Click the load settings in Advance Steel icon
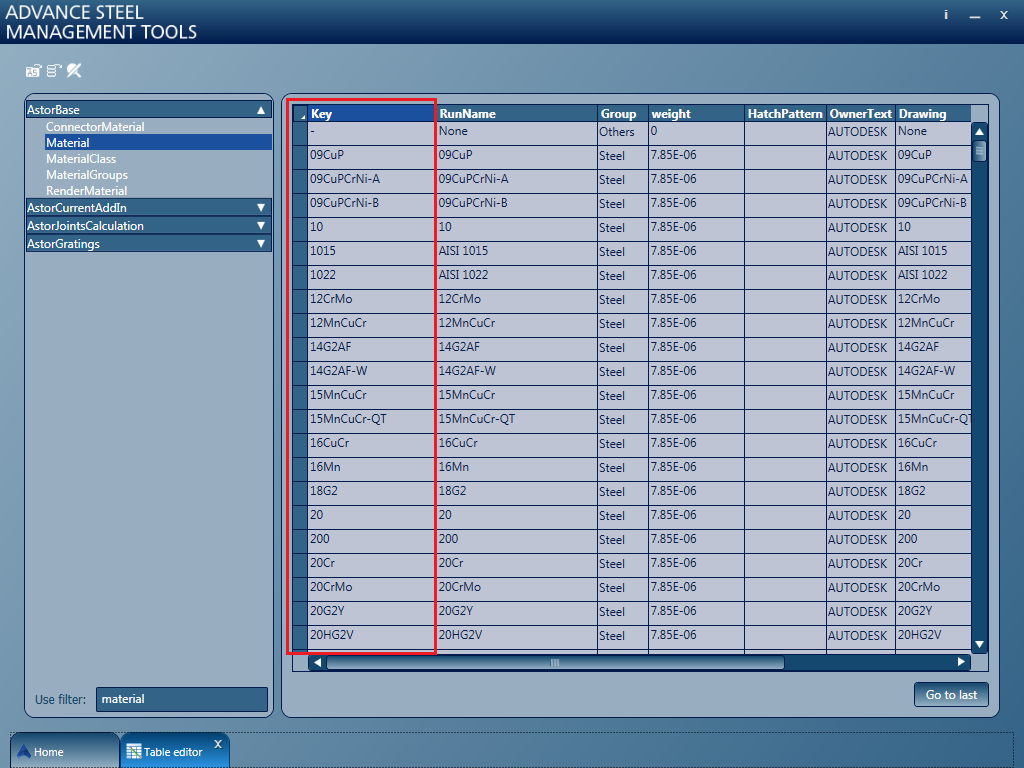 (x=33, y=71)
